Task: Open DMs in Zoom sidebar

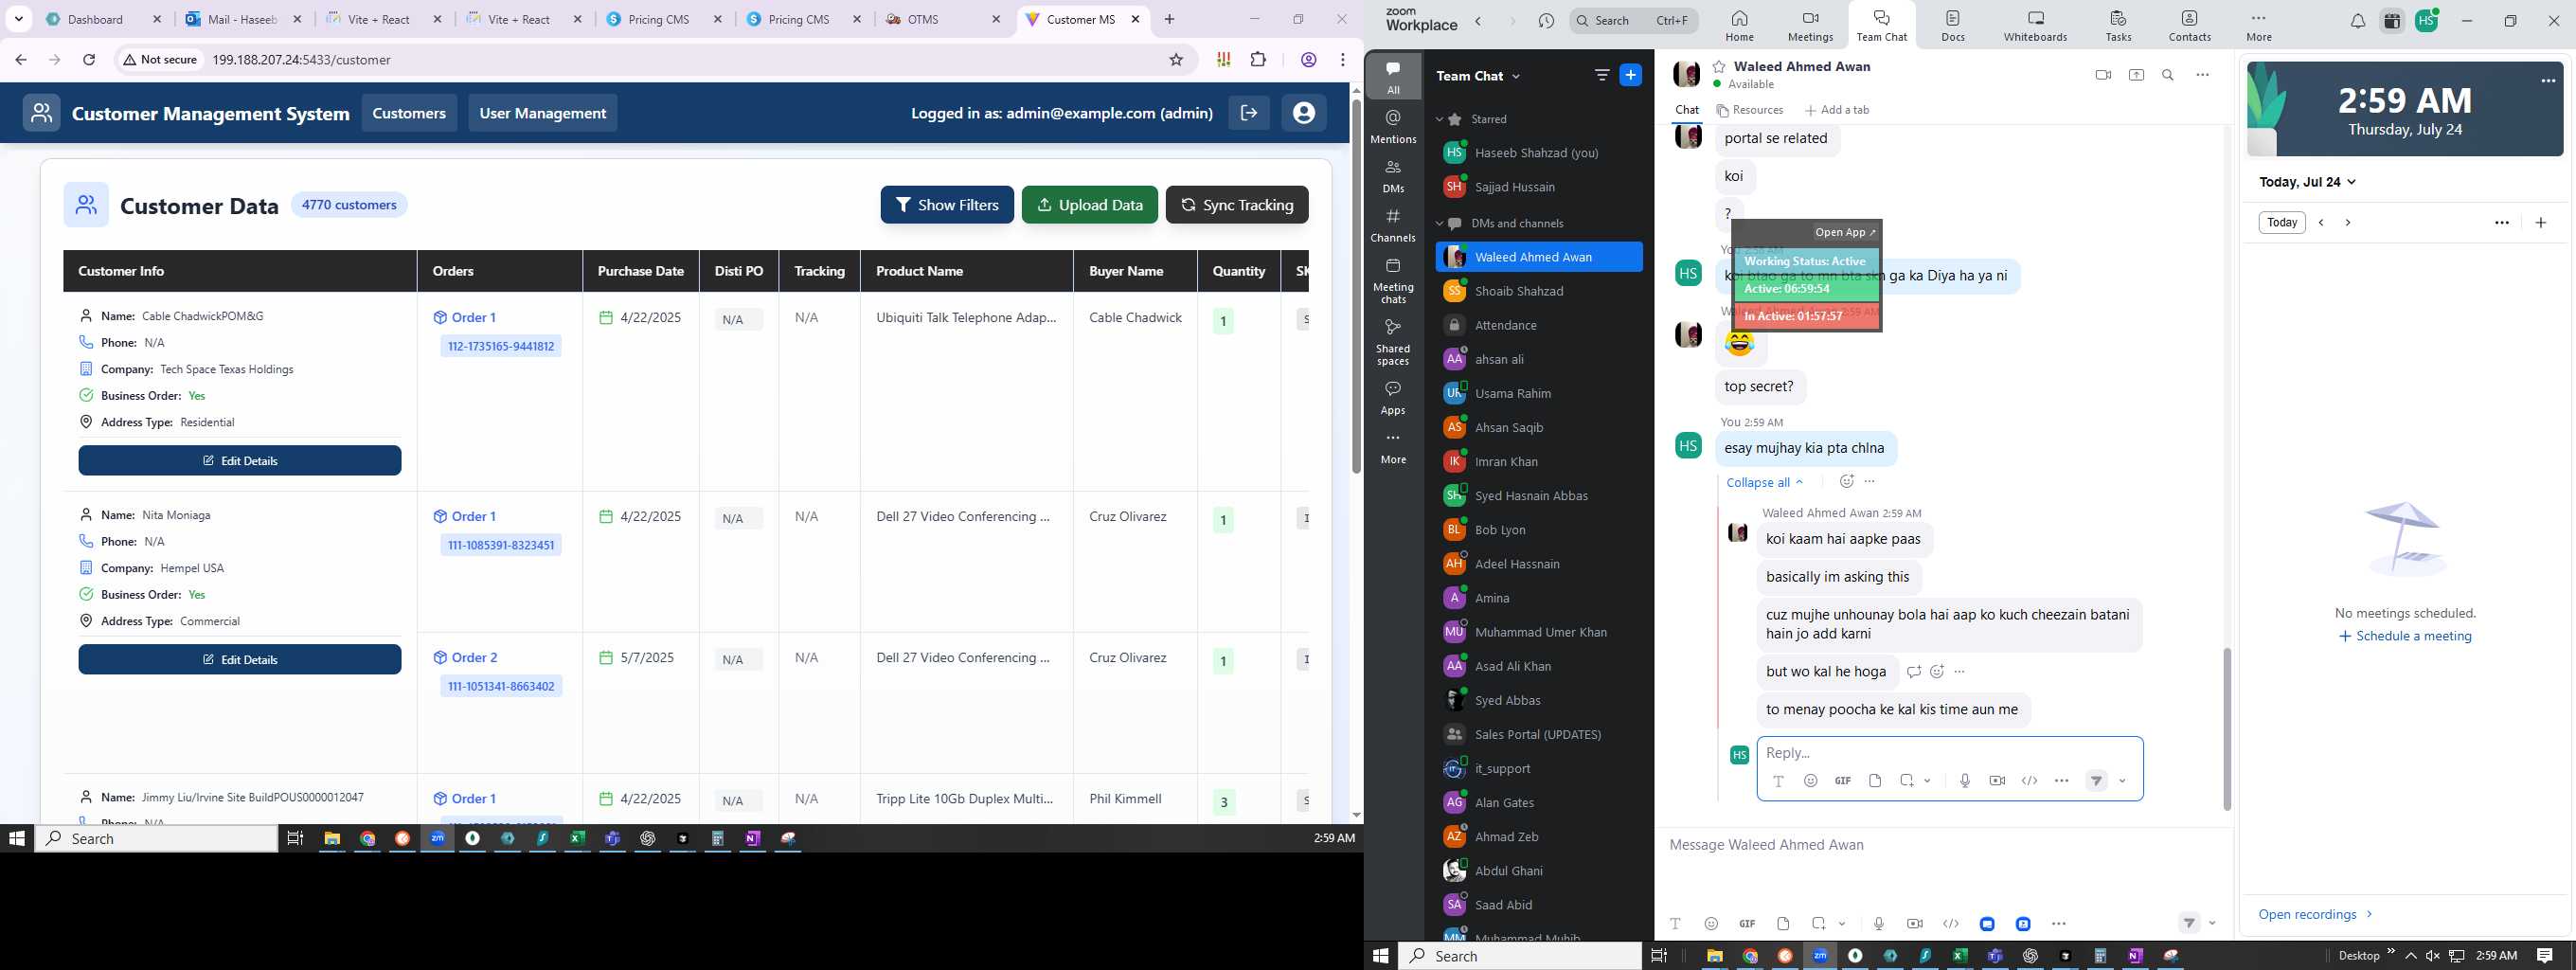Action: 1393,176
